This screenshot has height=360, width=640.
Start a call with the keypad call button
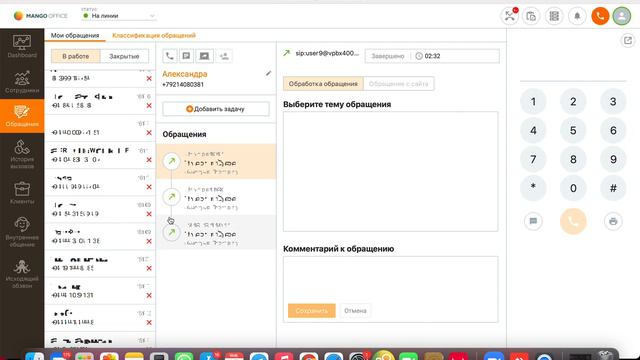(x=573, y=221)
